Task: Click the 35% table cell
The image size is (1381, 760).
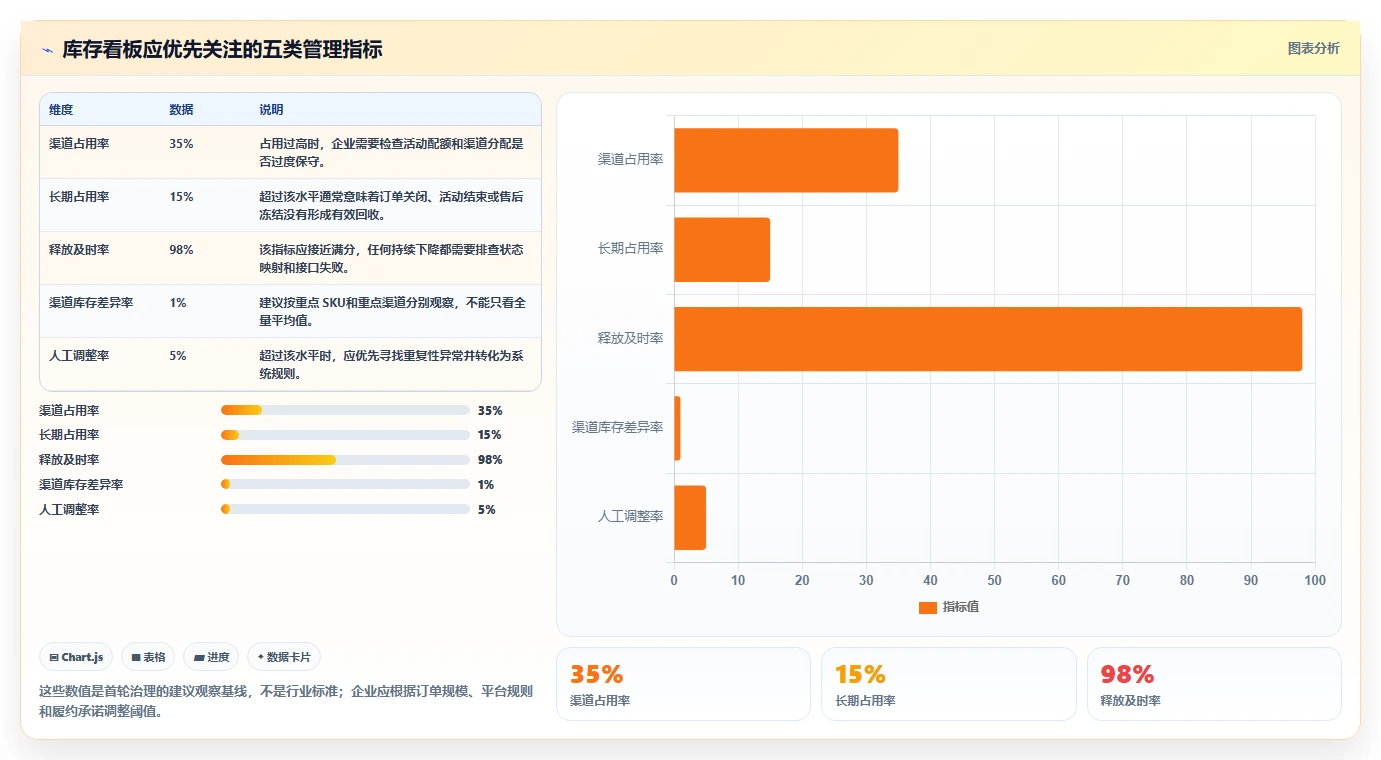Action: [181, 144]
